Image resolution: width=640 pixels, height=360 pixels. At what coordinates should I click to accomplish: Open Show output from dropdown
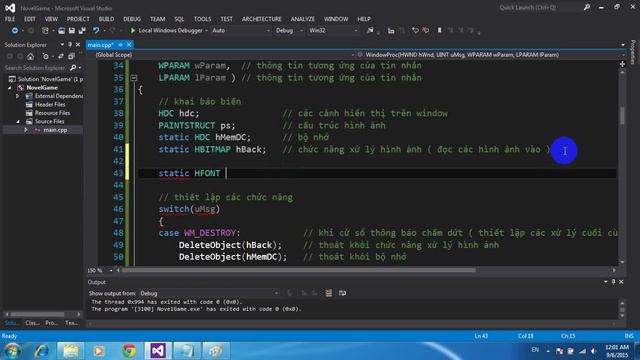coord(209,293)
